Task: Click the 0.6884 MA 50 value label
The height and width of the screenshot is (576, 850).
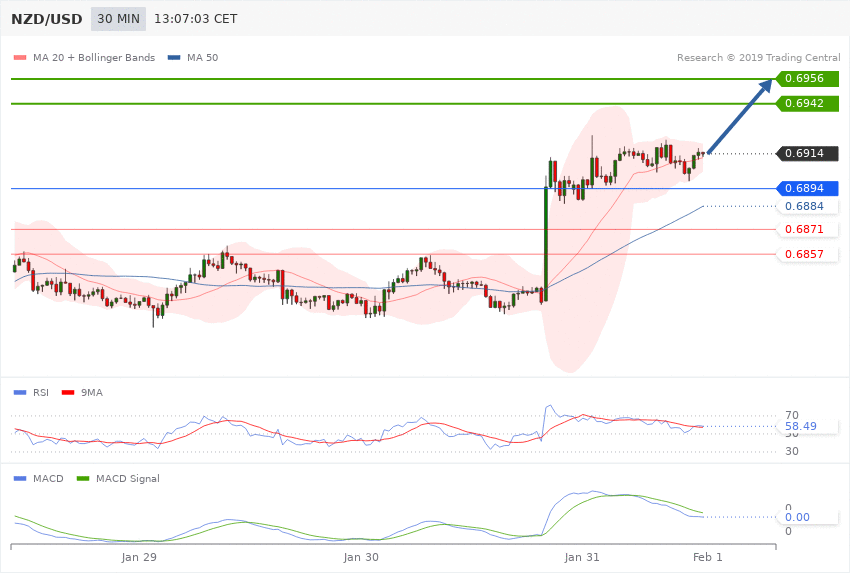Action: pos(808,206)
